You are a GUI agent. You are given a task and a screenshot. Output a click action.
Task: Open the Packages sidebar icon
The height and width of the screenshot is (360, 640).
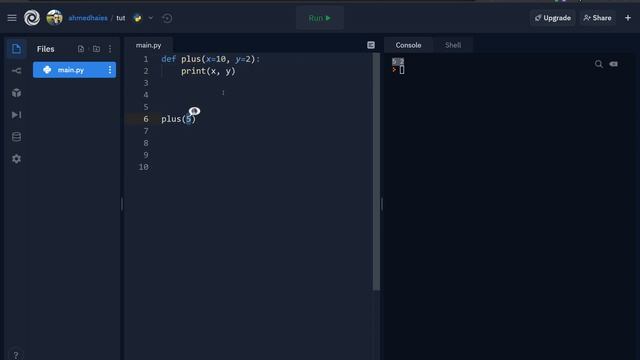pyautogui.click(x=16, y=93)
